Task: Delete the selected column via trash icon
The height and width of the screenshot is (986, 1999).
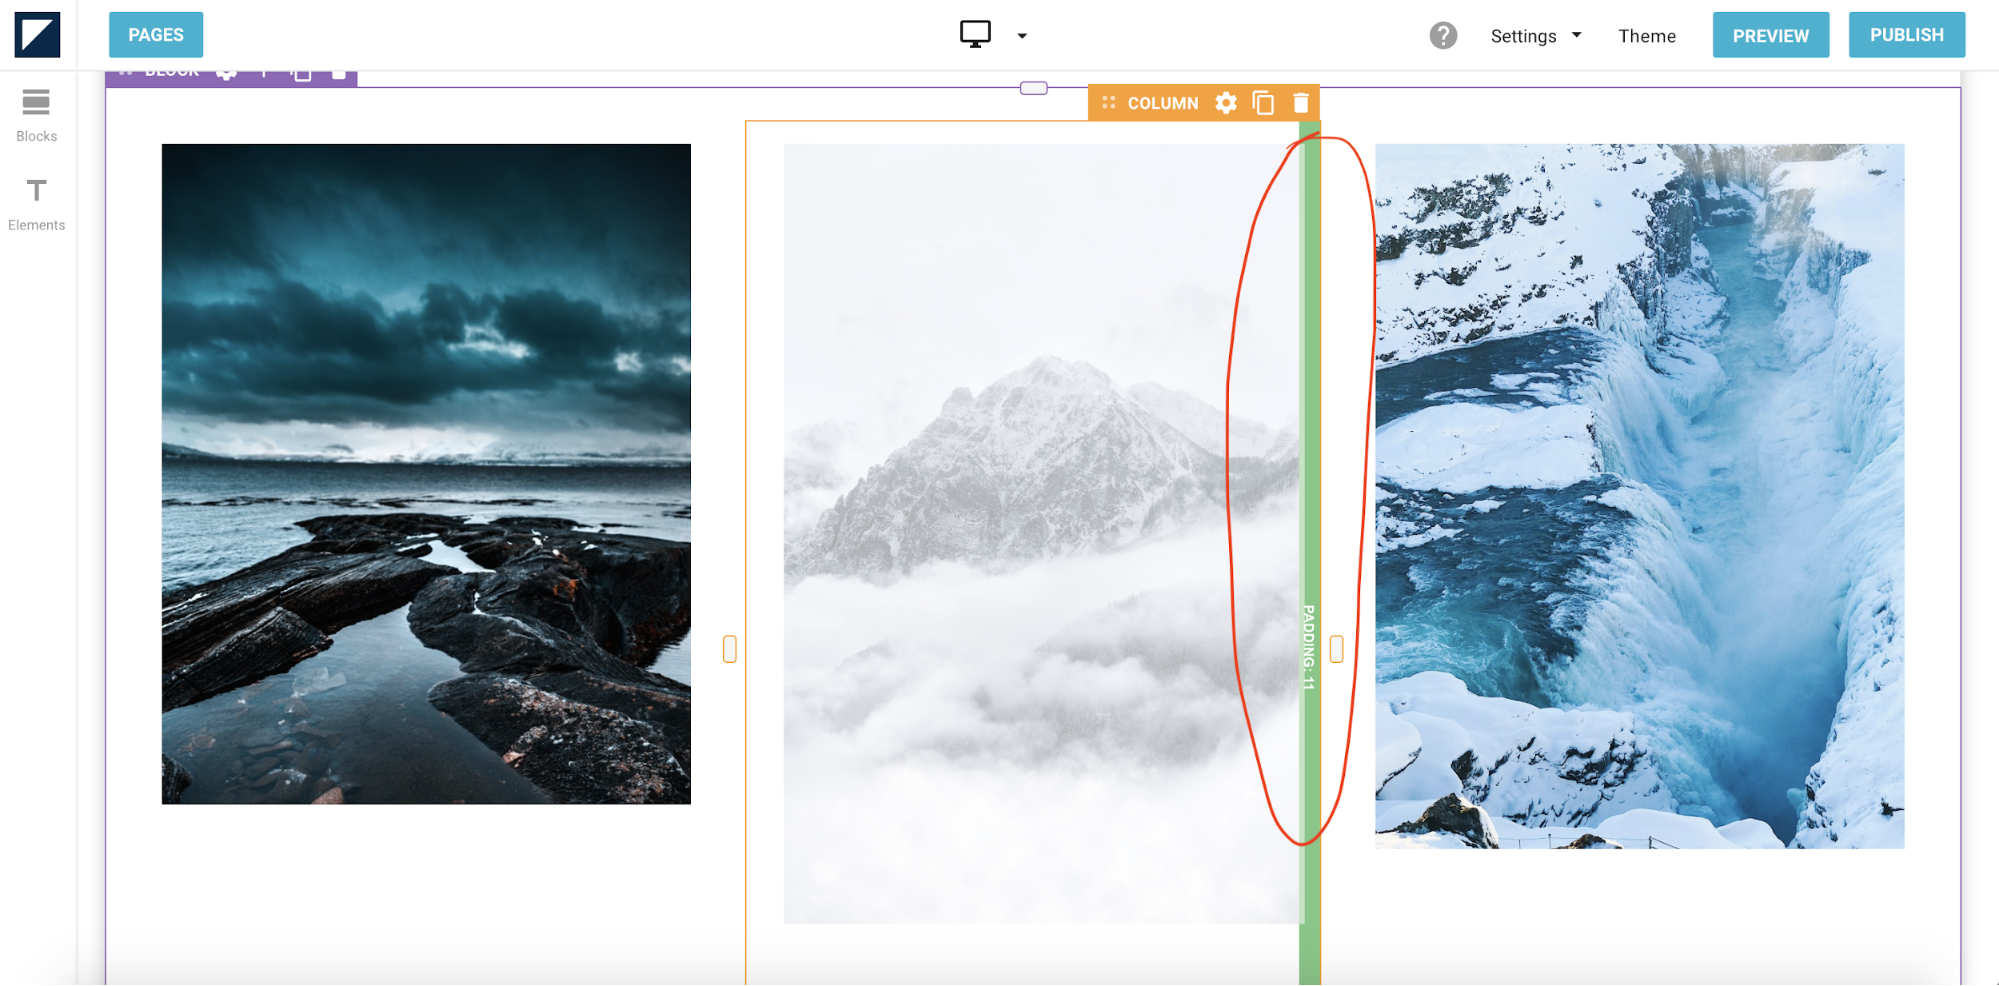Action: pyautogui.click(x=1300, y=103)
